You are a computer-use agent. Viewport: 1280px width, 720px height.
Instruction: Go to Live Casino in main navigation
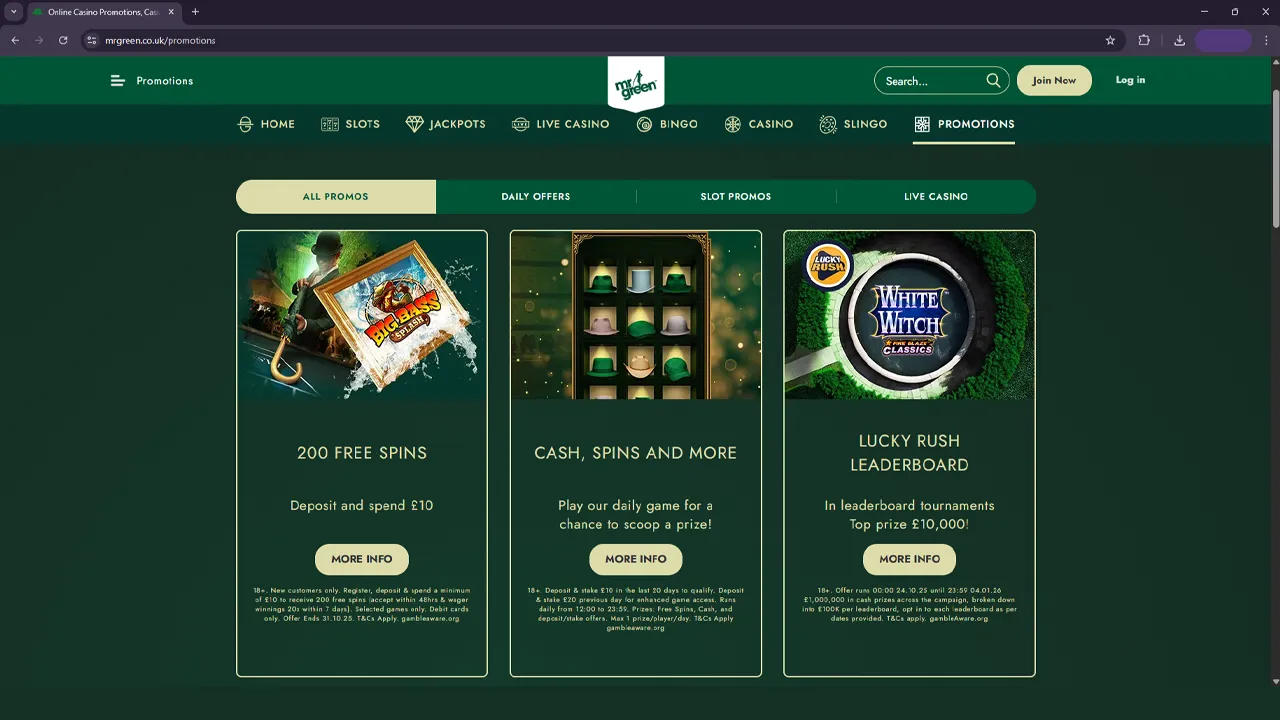[x=560, y=124]
